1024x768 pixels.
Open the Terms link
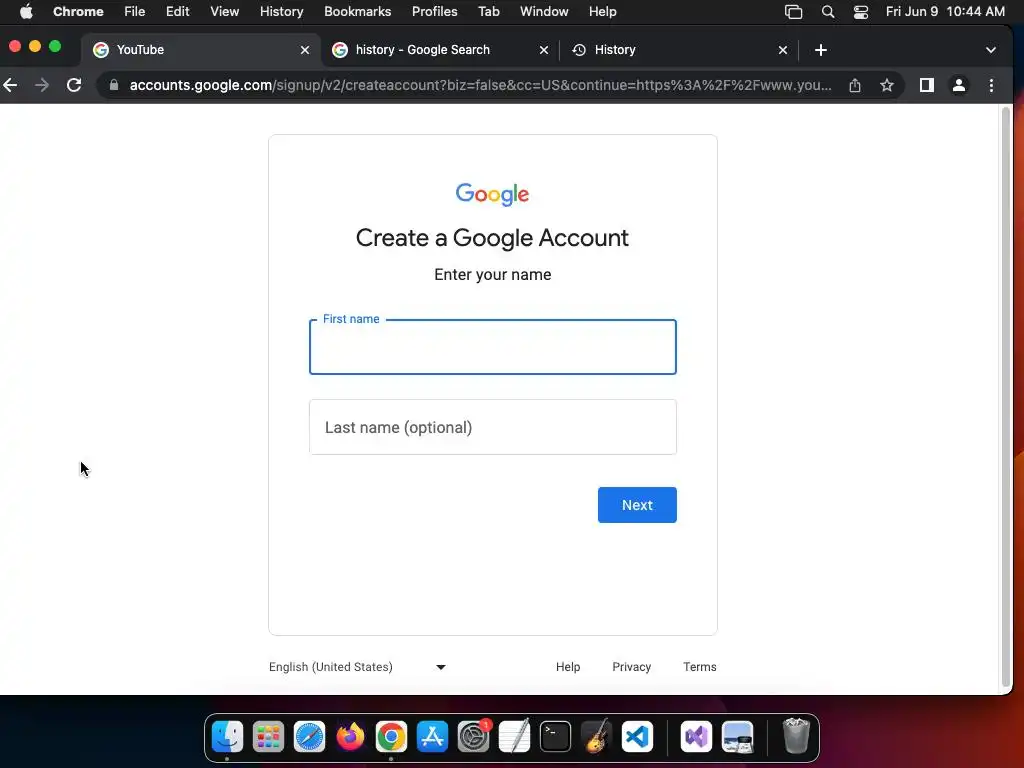coord(699,667)
